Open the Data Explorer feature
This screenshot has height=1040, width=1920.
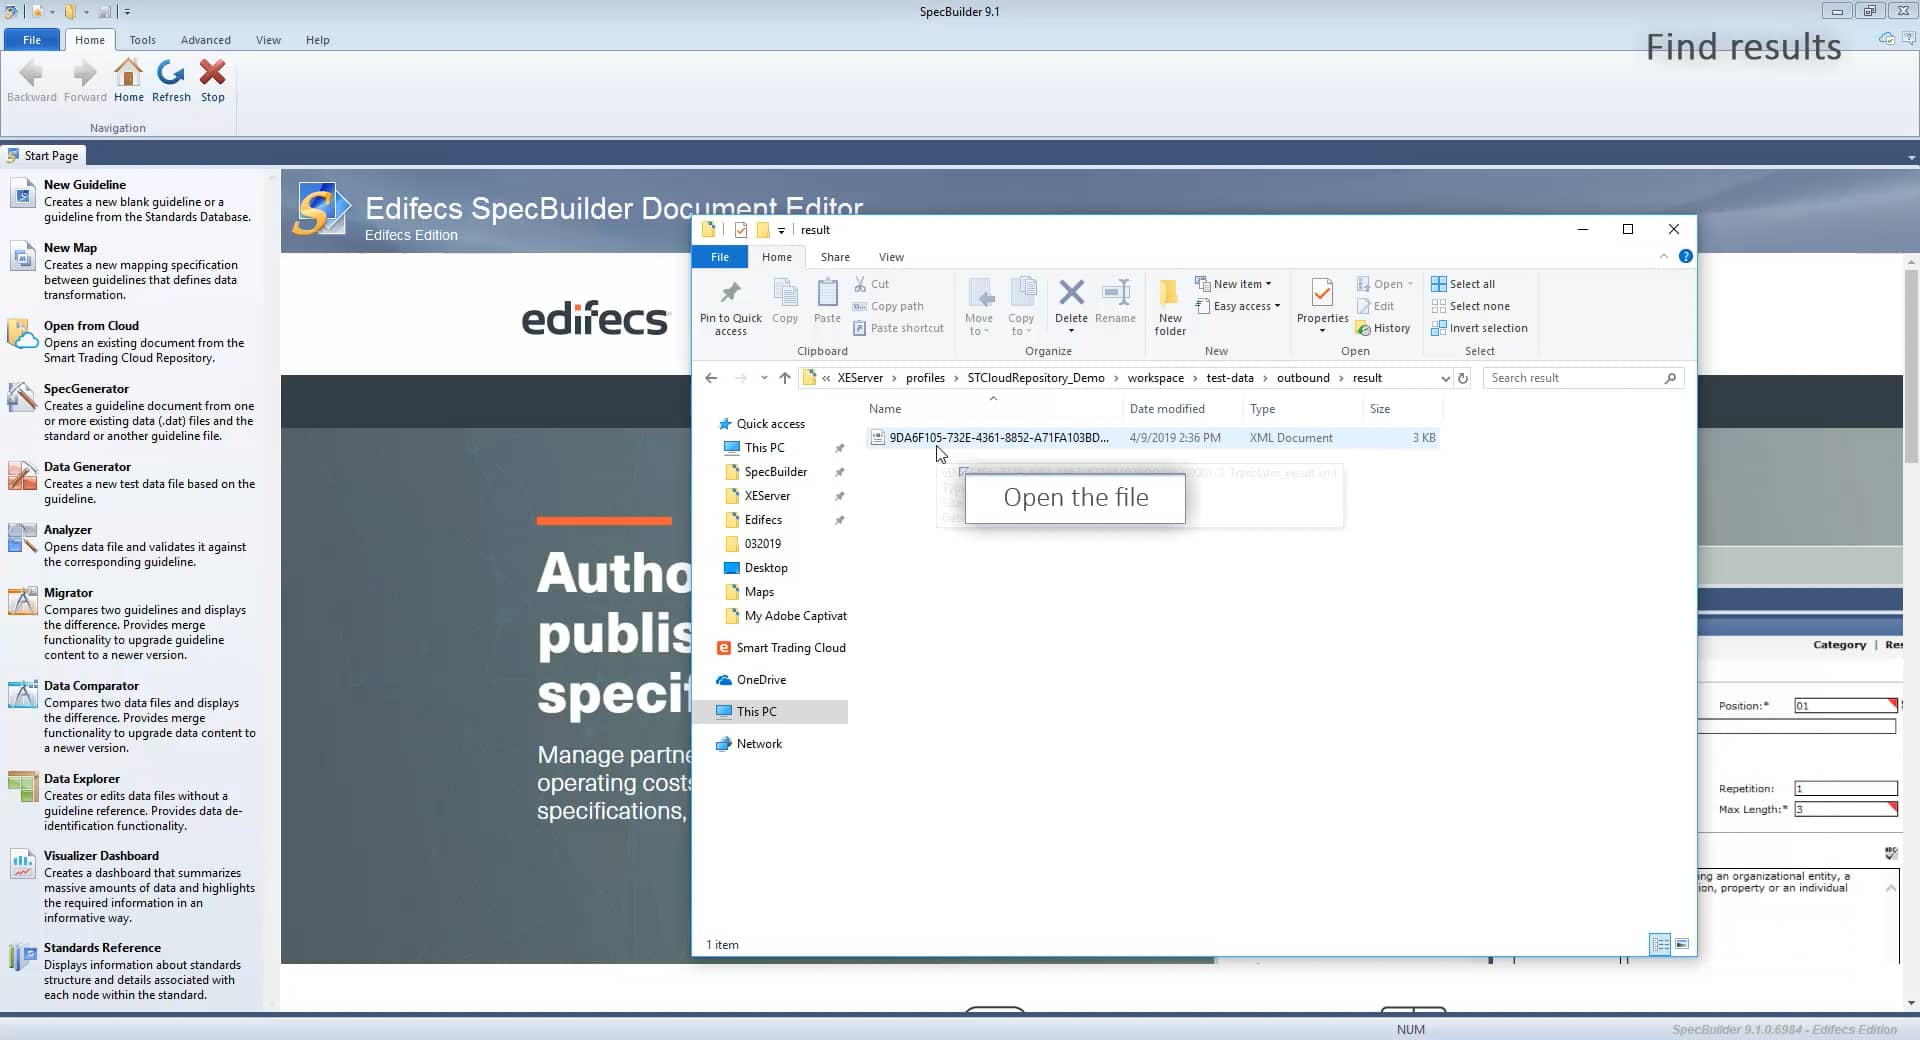pos(83,779)
